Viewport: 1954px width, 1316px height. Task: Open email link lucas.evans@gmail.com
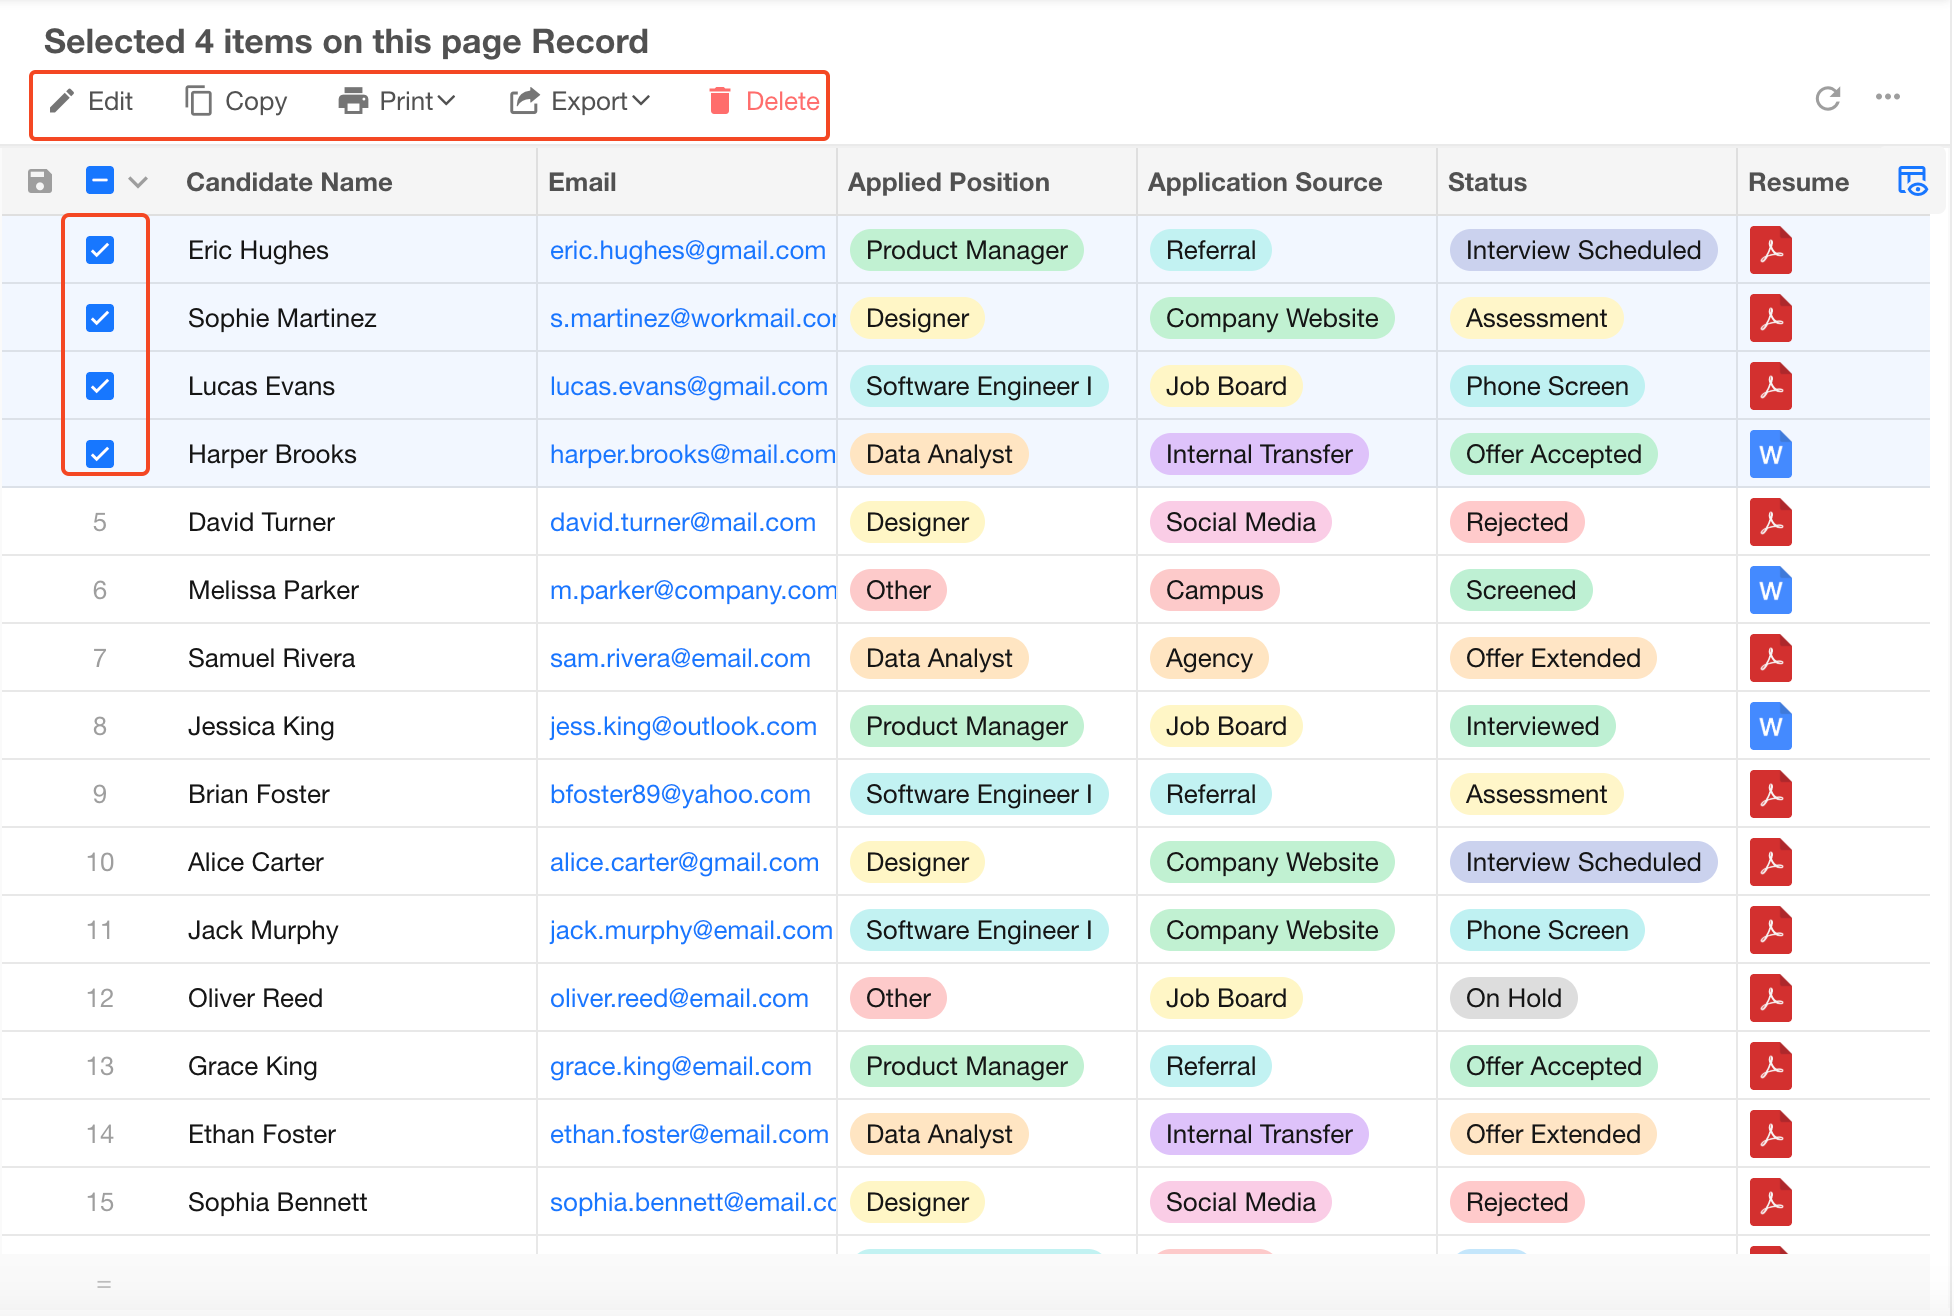[689, 386]
